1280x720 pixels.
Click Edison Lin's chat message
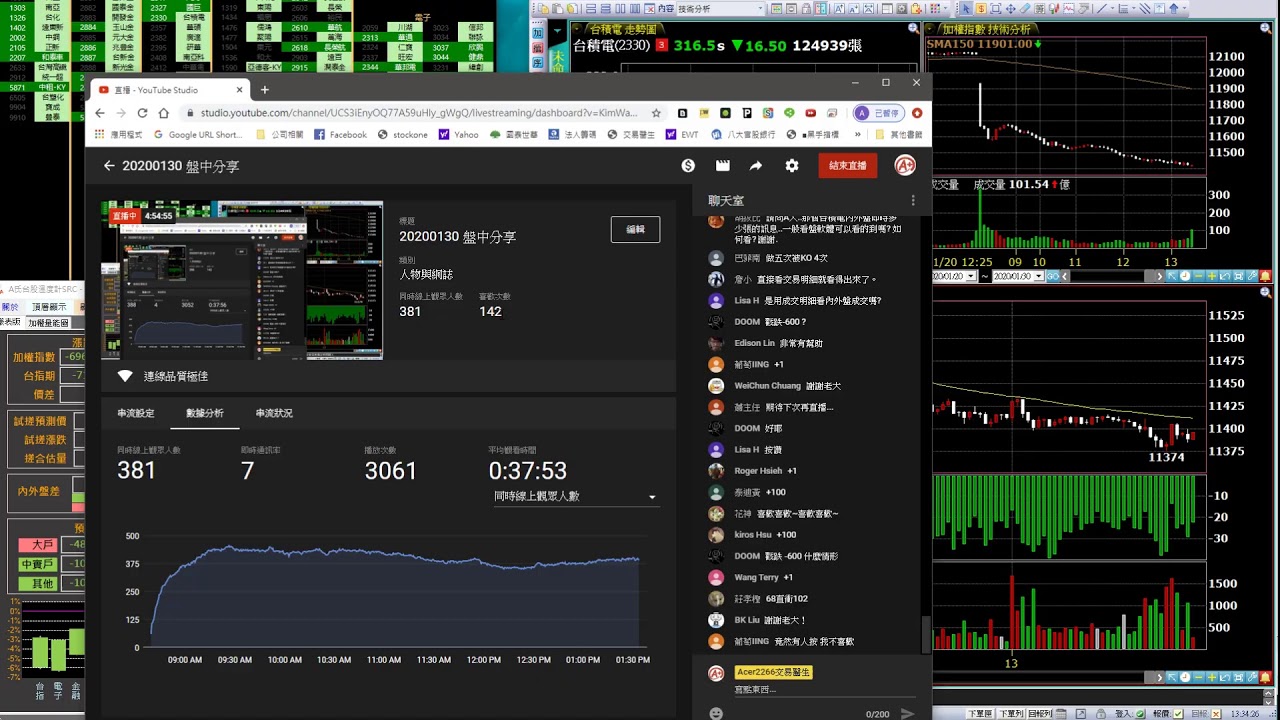(778, 343)
